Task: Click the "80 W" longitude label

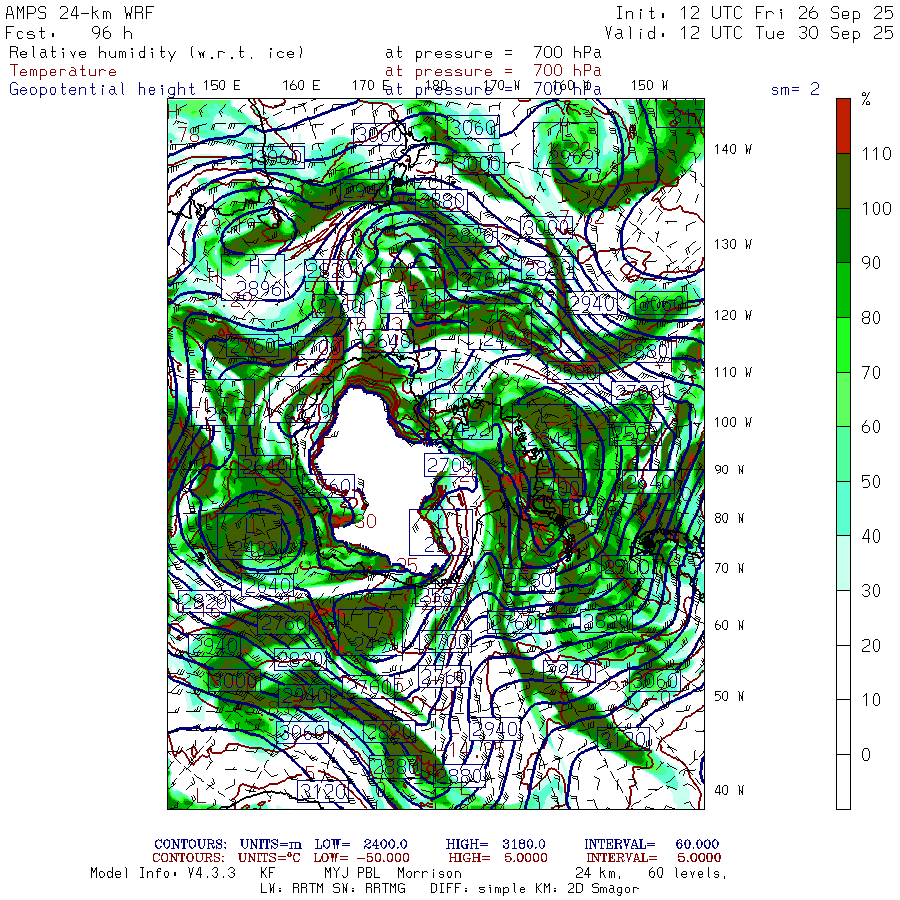Action: pos(729,518)
